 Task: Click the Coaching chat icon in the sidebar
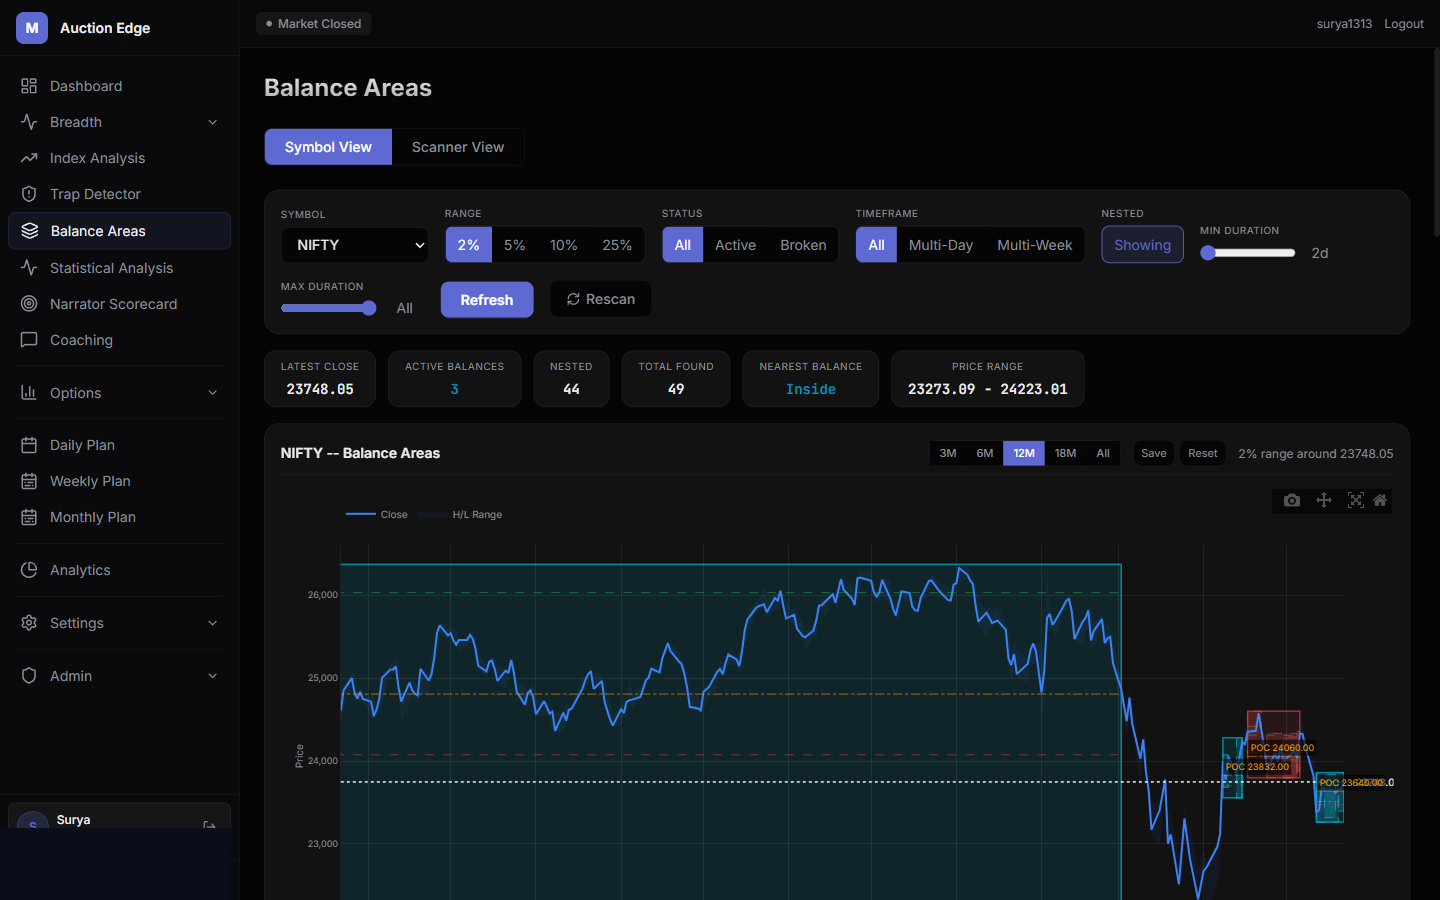pos(29,340)
